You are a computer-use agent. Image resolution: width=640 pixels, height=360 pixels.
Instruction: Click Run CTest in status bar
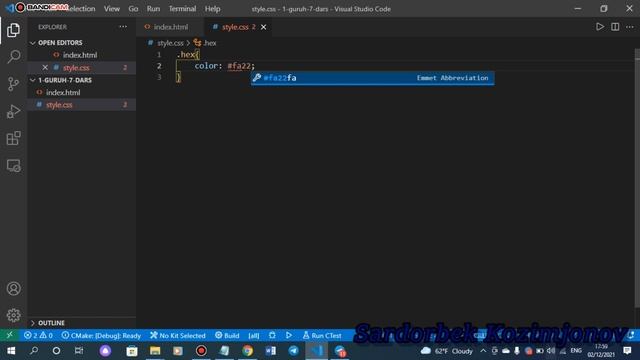[322, 336]
